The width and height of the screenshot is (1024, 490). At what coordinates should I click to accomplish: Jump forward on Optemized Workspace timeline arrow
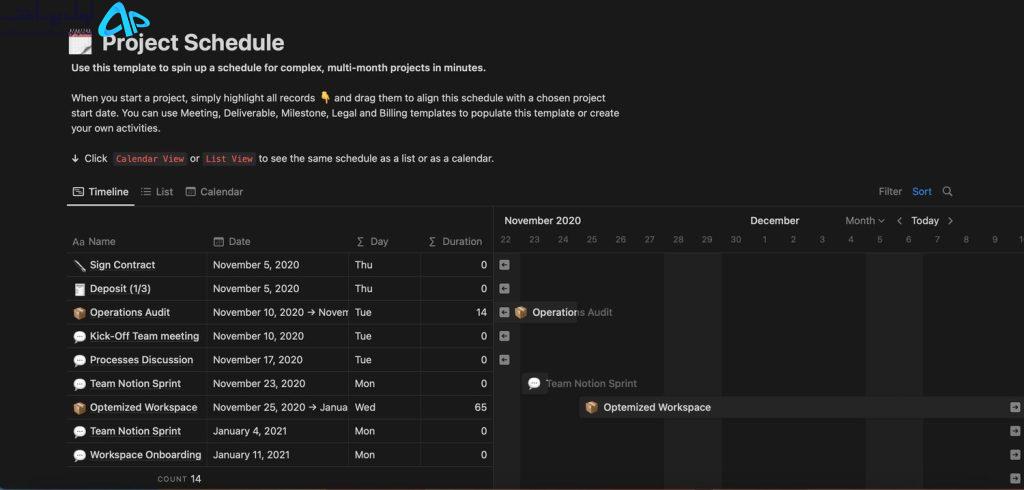tap(1015, 407)
